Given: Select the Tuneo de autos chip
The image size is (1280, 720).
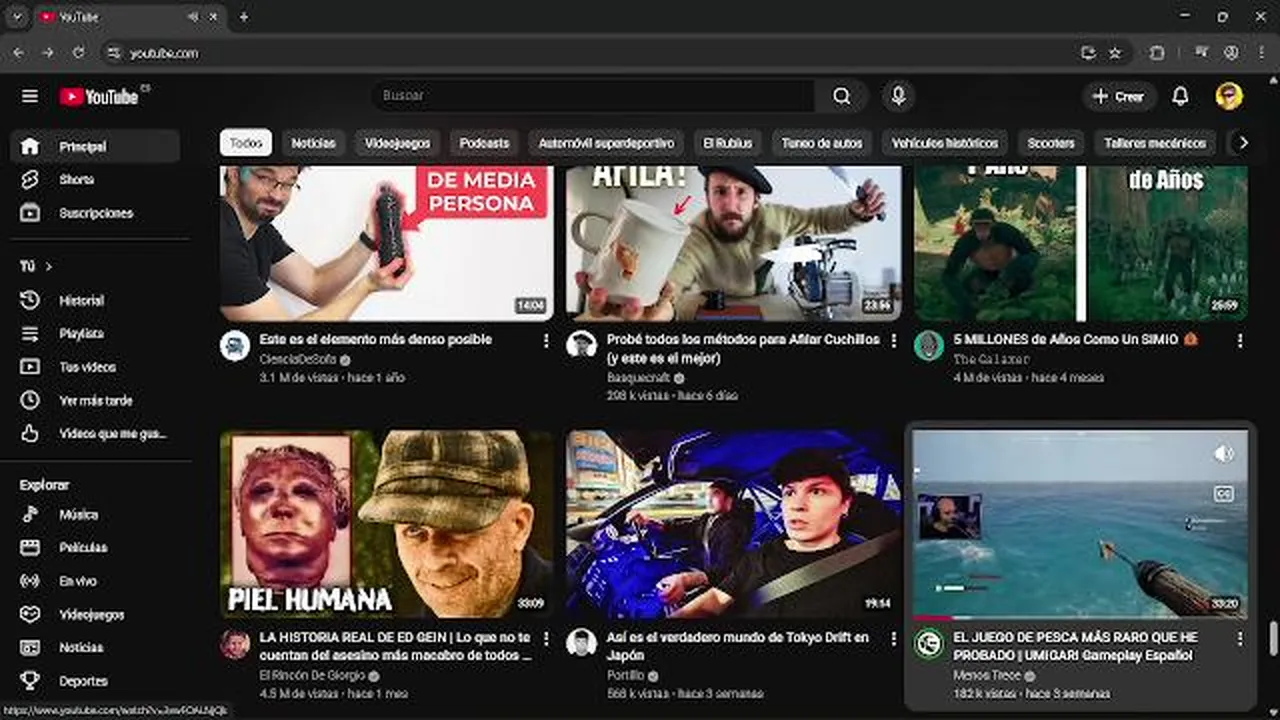Looking at the screenshot, I should coord(821,143).
